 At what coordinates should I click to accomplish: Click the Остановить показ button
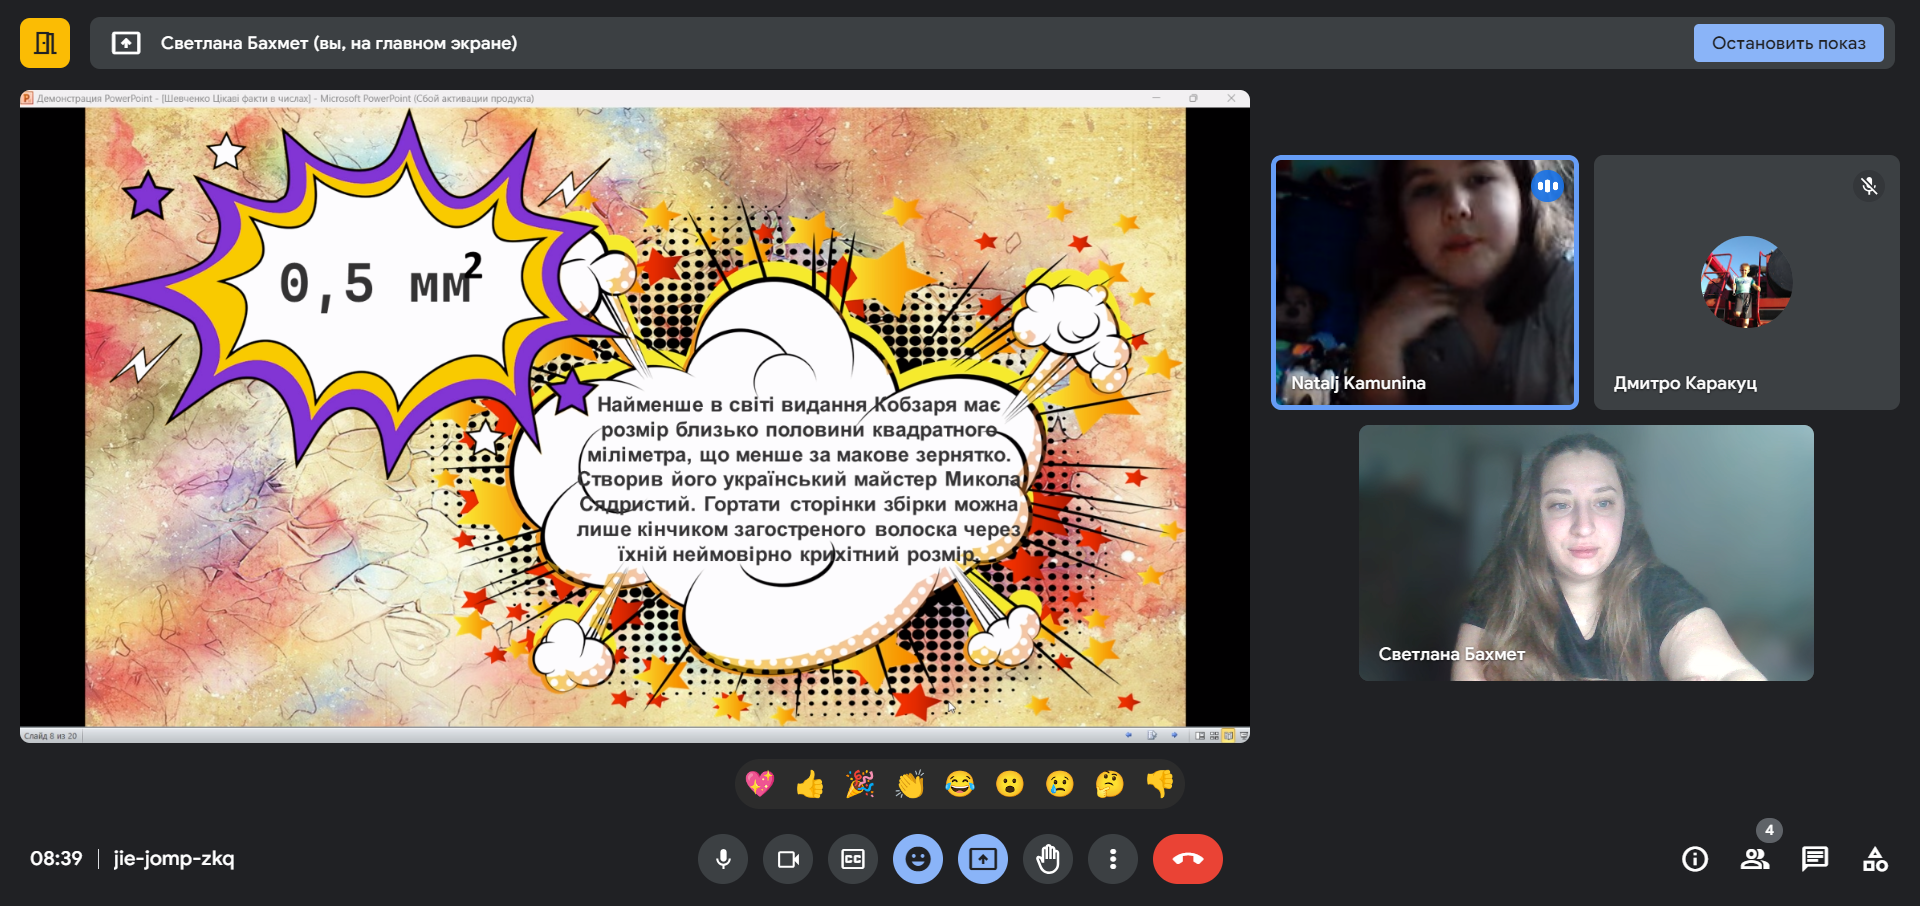(x=1788, y=43)
